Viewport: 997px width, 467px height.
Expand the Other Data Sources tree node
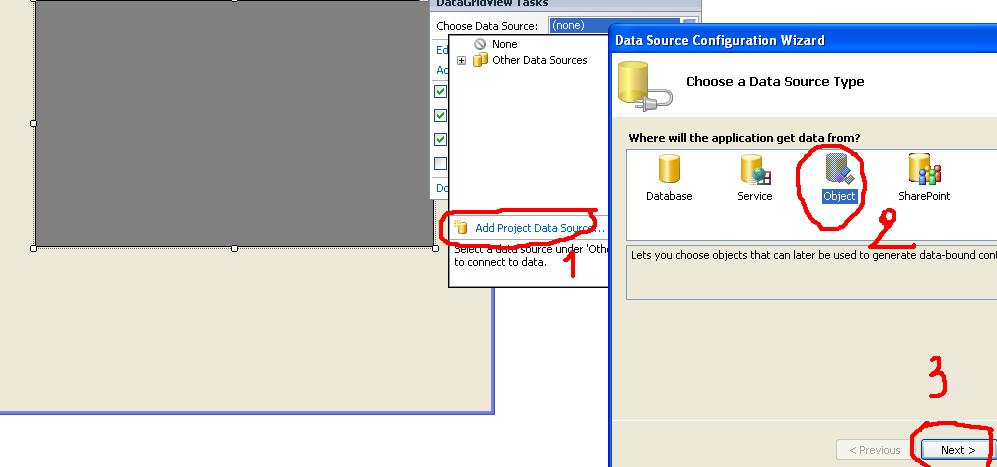(x=462, y=60)
